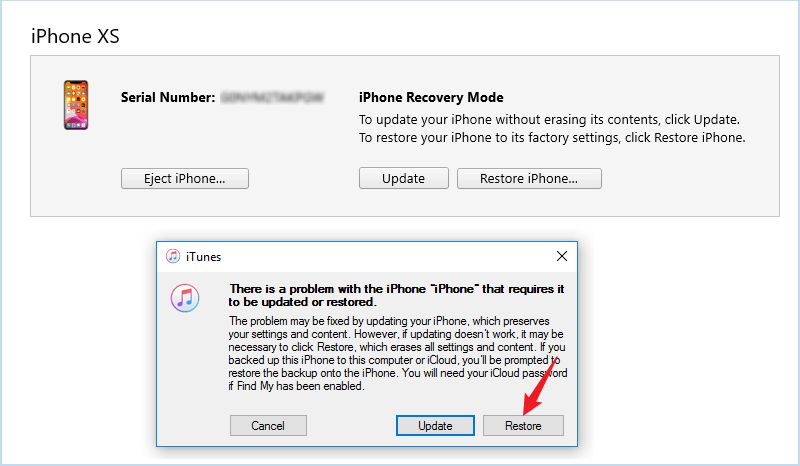Viewport: 800px width, 466px height.
Task: Click the dialog's detailed explanation paragraph
Action: tap(397, 353)
